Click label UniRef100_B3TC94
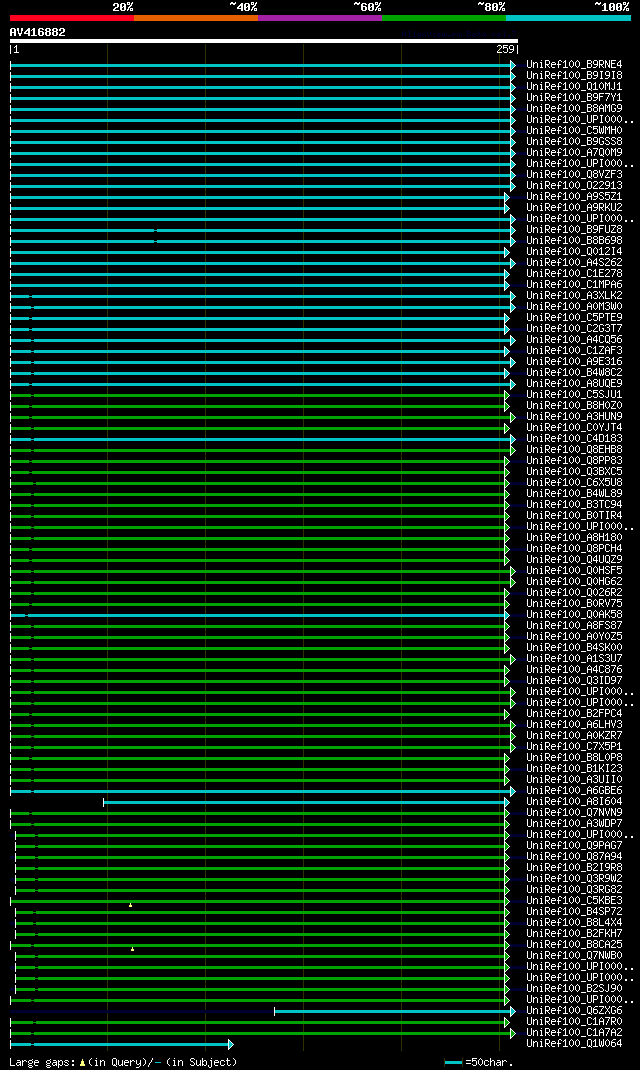The width and height of the screenshot is (640, 1070). [x=574, y=504]
